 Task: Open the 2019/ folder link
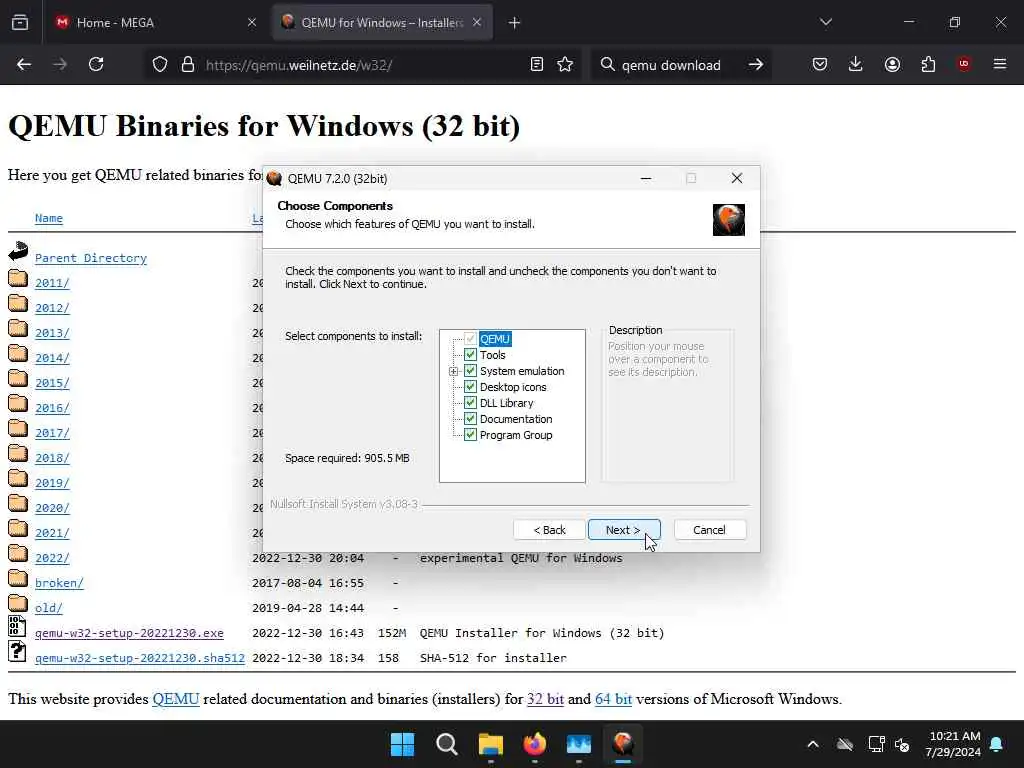(52, 483)
